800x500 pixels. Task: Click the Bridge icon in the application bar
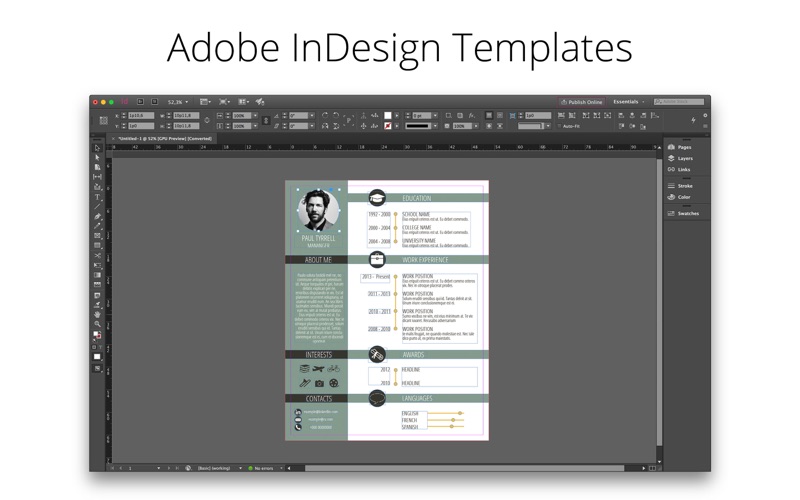(x=140, y=102)
